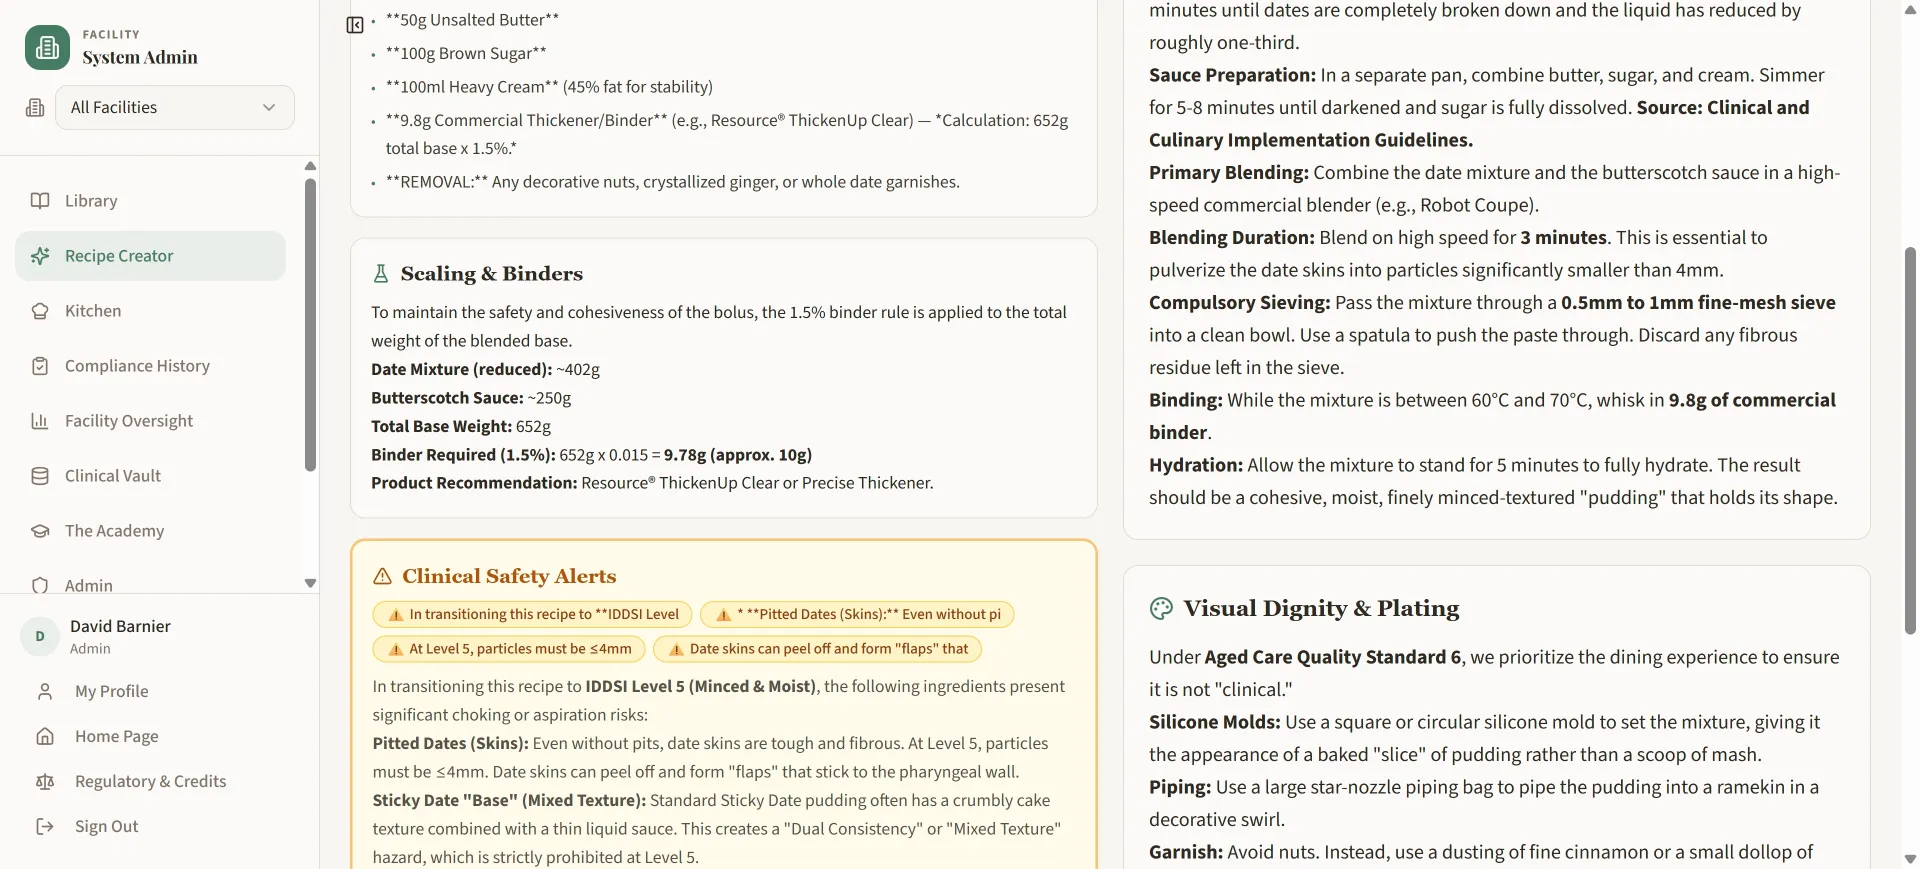Click the 'Binder Required (1.5%):' line

click(x=591, y=455)
